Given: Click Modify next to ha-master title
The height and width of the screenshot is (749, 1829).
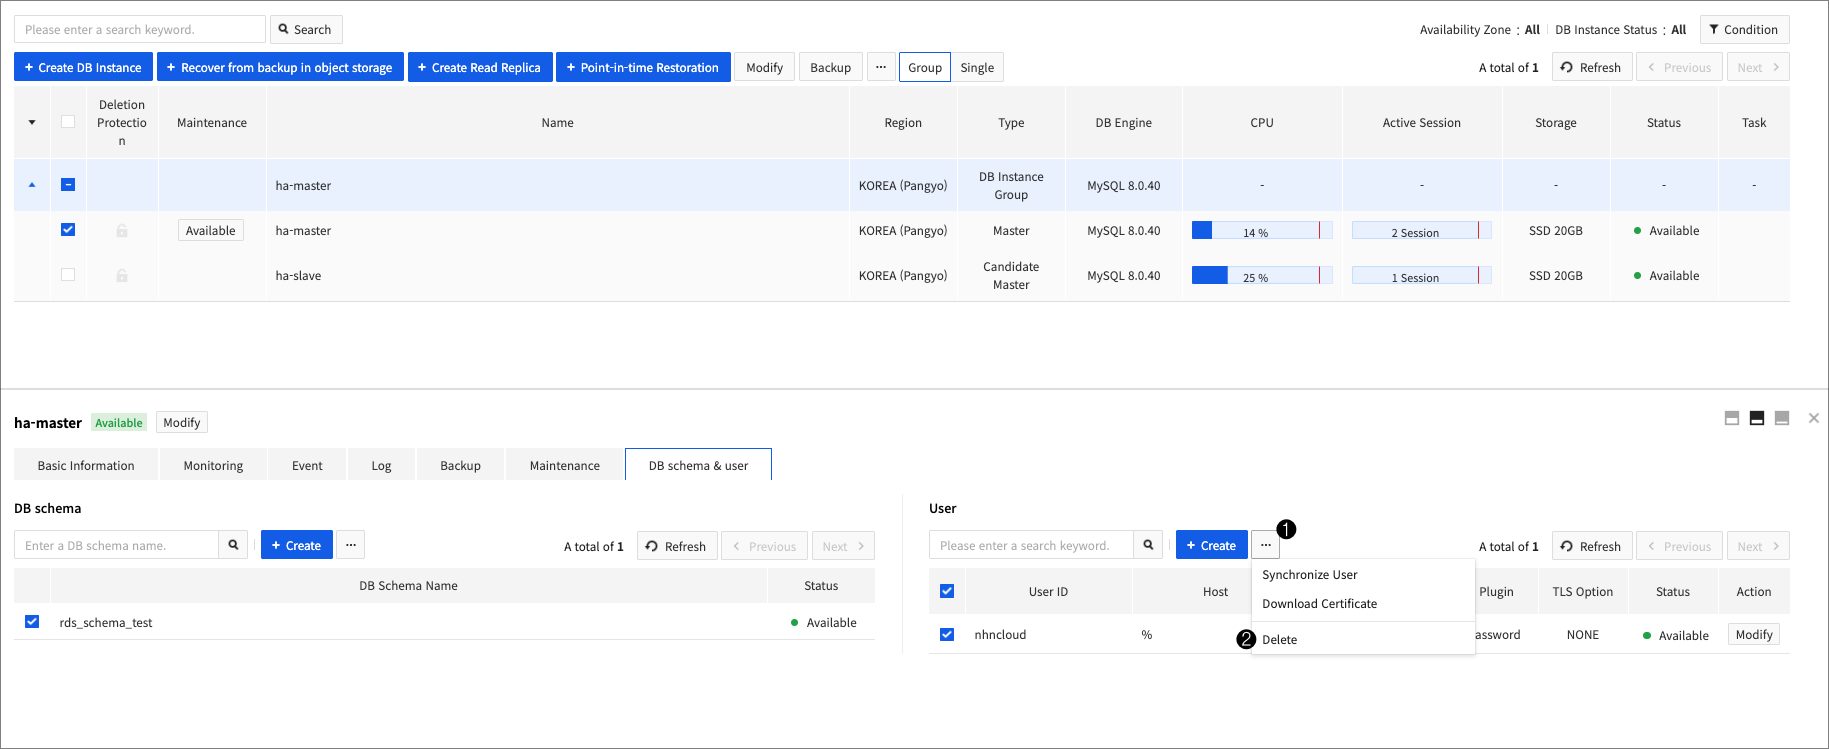Looking at the screenshot, I should coord(182,423).
